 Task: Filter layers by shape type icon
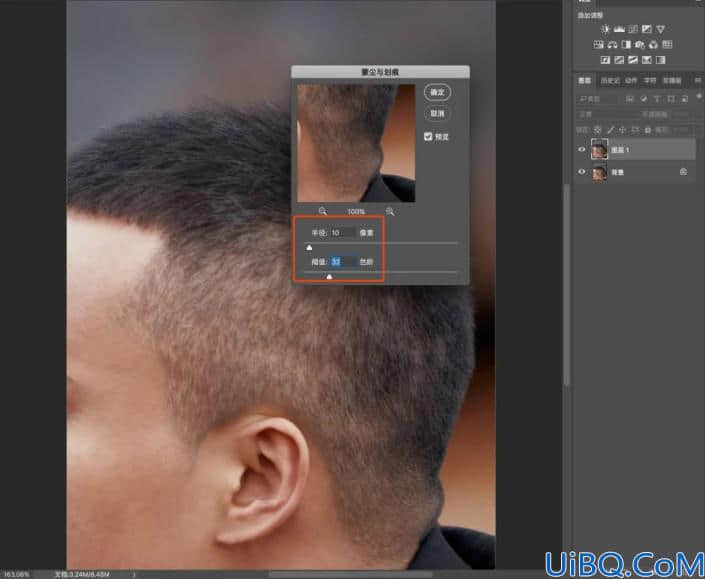tap(671, 98)
